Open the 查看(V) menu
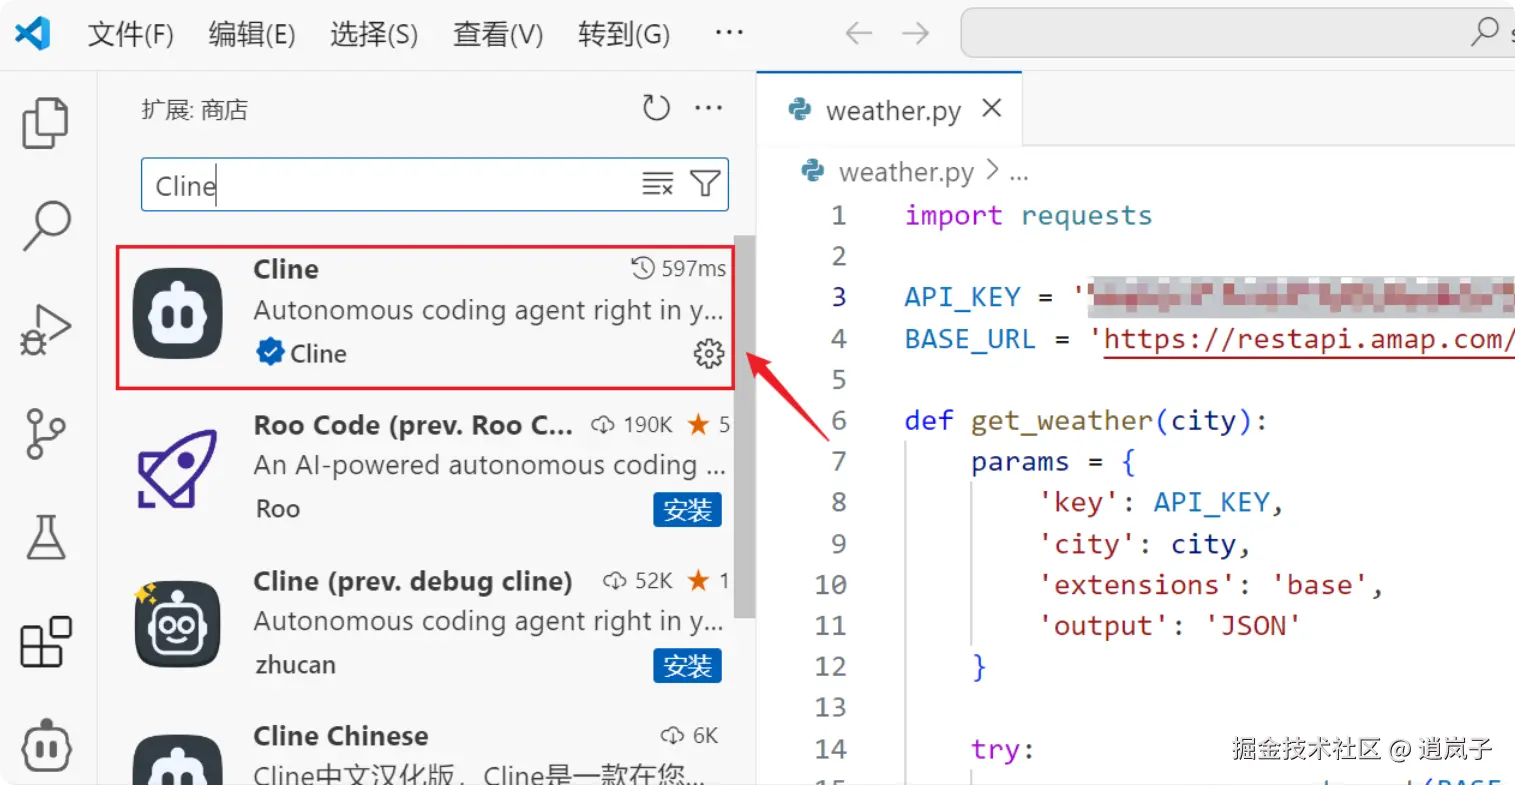The height and width of the screenshot is (785, 1515). (x=498, y=34)
